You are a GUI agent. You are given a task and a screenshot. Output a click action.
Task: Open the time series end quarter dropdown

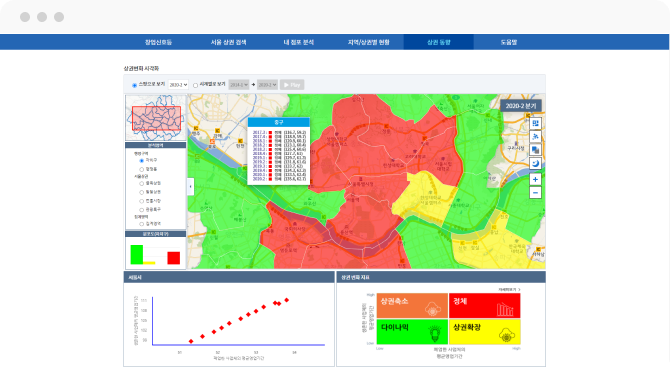click(267, 85)
